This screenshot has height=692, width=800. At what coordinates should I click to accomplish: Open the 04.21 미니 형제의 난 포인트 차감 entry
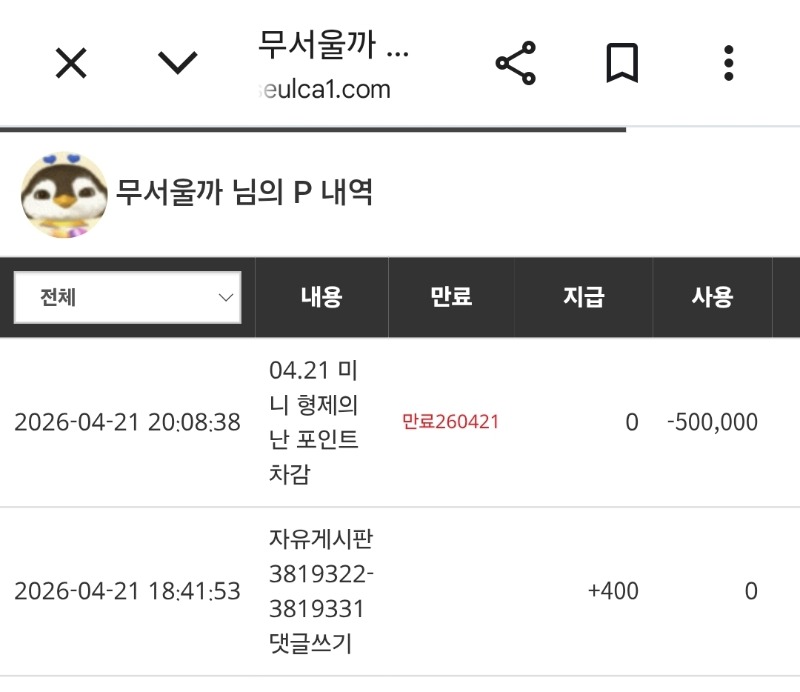(314, 422)
